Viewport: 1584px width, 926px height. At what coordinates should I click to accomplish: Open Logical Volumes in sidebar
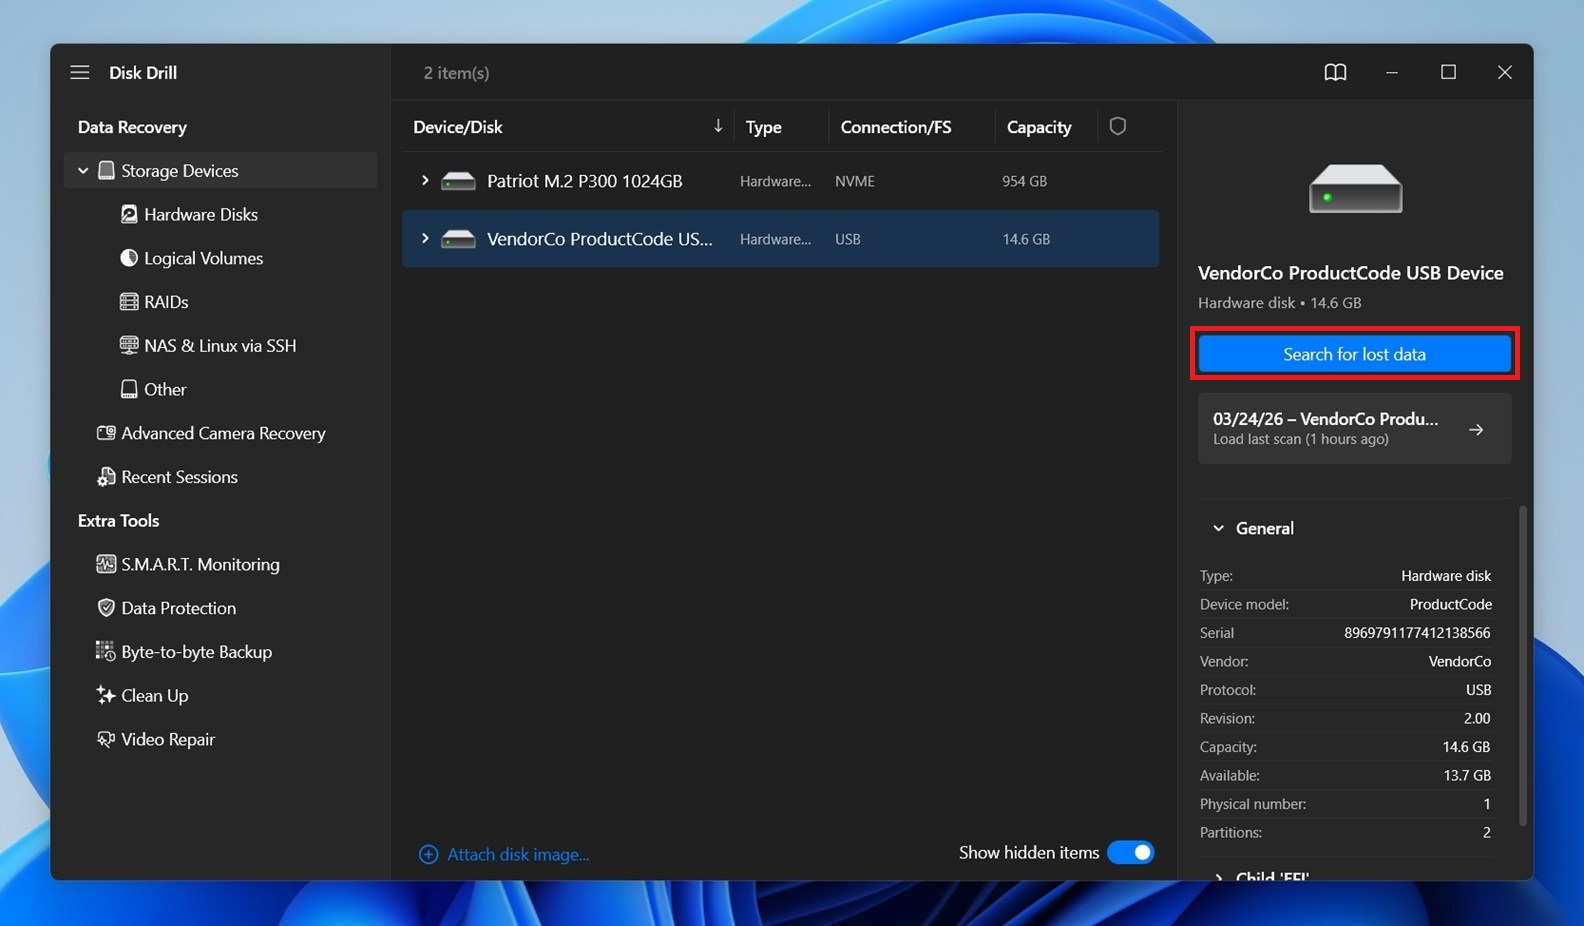[x=203, y=258]
